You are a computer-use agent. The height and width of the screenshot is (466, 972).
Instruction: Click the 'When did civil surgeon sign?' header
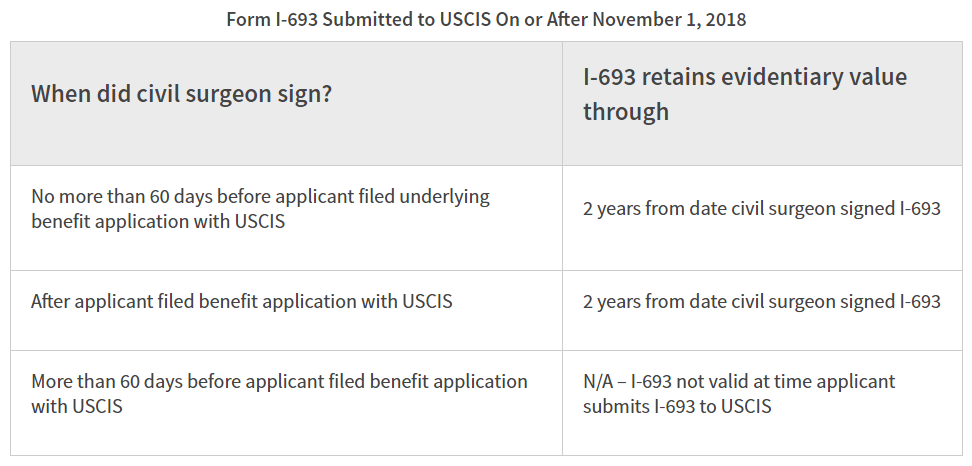[x=182, y=95]
